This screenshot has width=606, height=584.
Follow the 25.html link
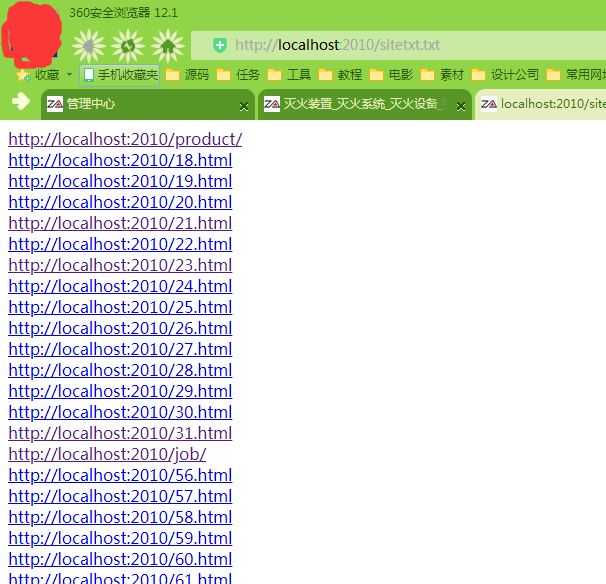(120, 307)
